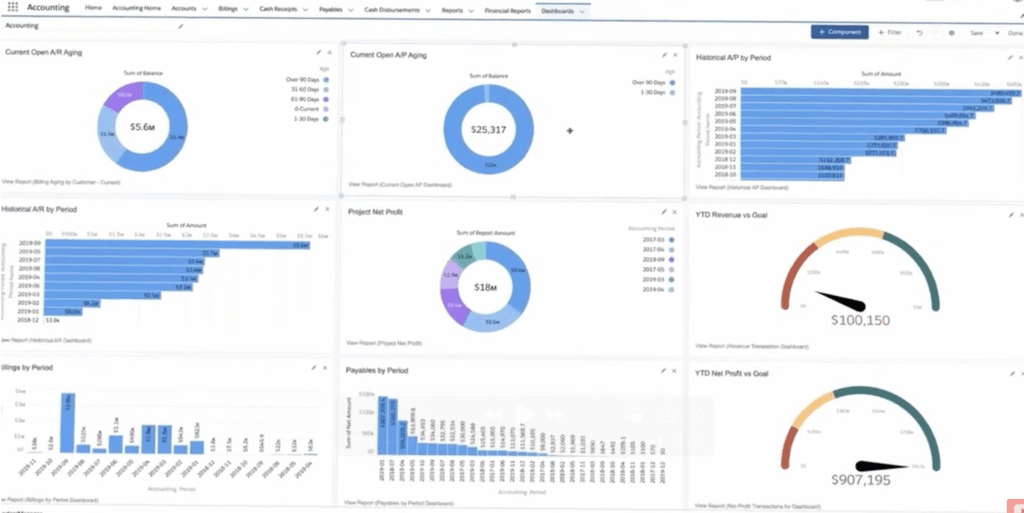Click the + Component button
The width and height of the screenshot is (1024, 513).
pyautogui.click(x=839, y=32)
